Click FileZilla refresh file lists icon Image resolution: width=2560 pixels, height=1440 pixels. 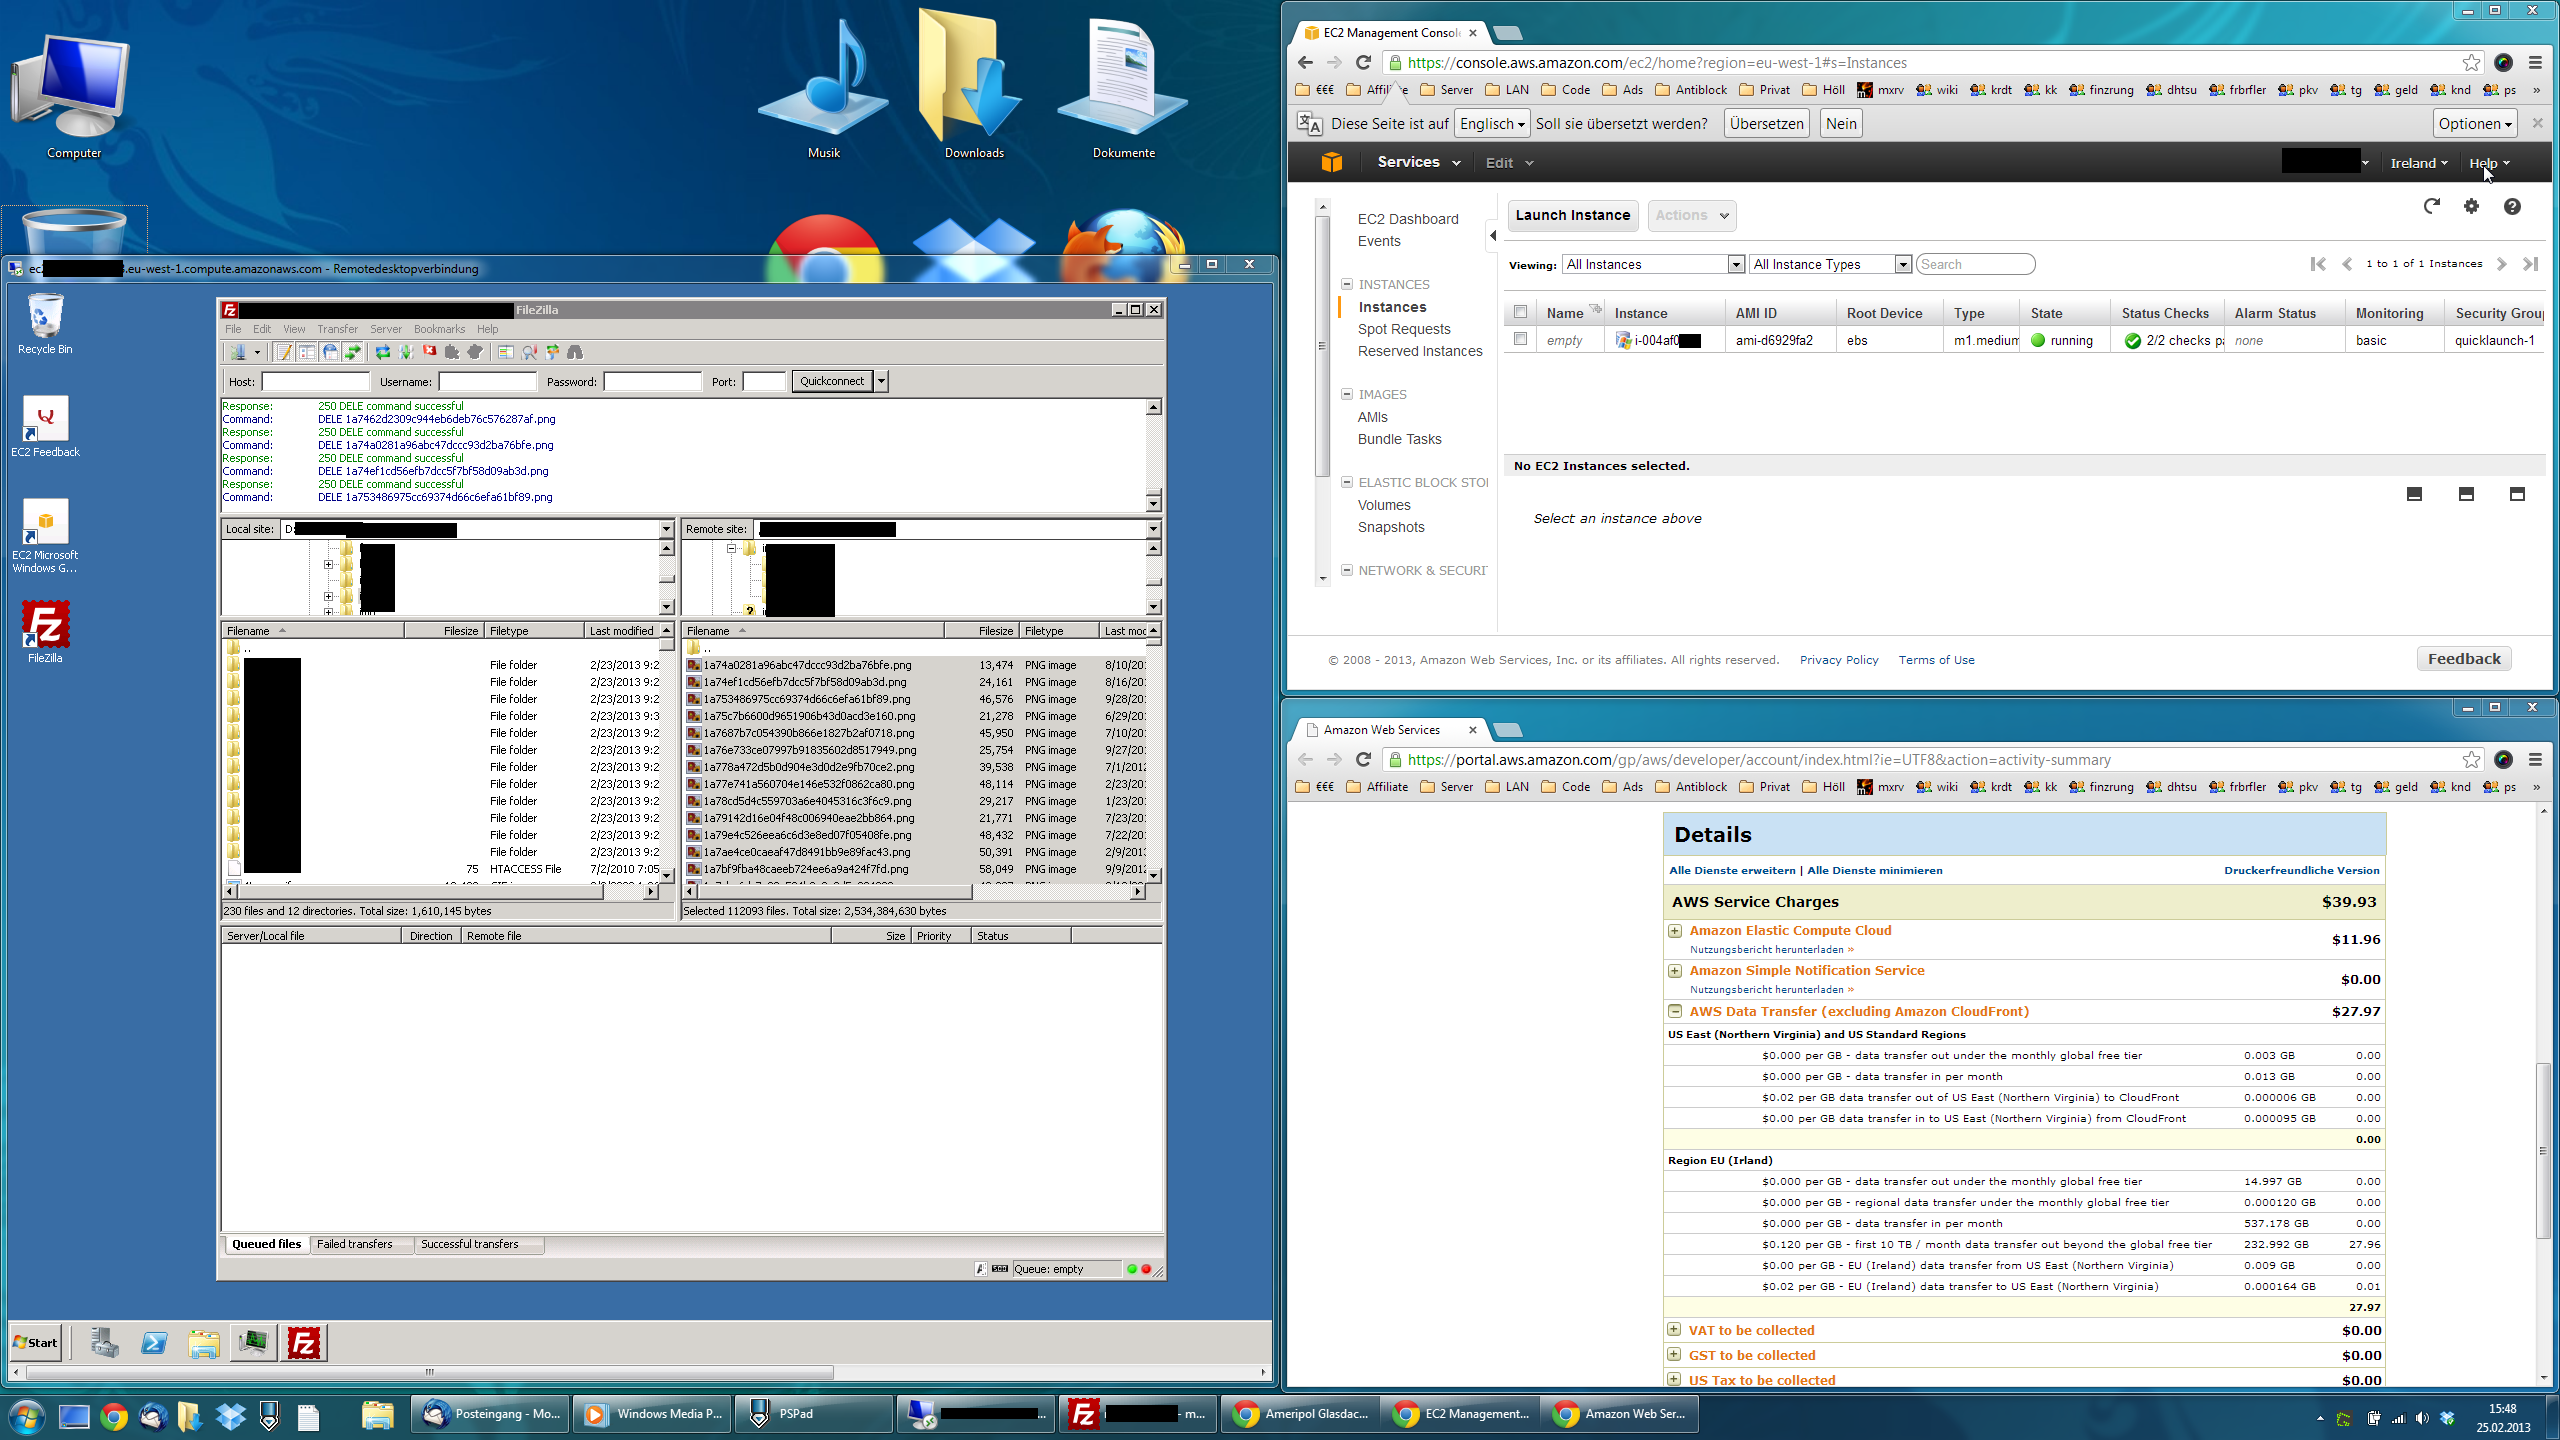[x=383, y=352]
